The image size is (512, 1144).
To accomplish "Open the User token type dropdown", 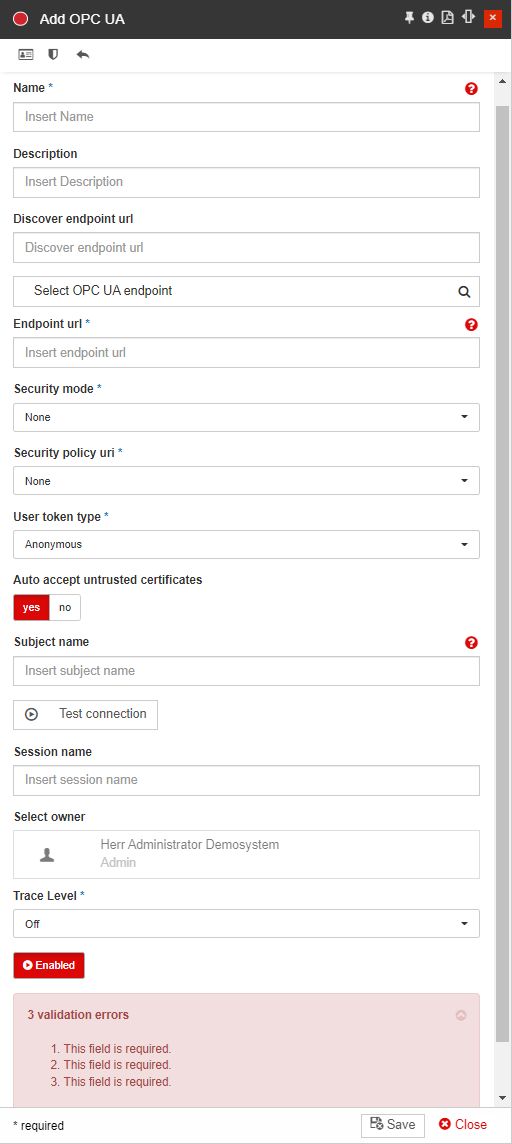I will tap(247, 544).
